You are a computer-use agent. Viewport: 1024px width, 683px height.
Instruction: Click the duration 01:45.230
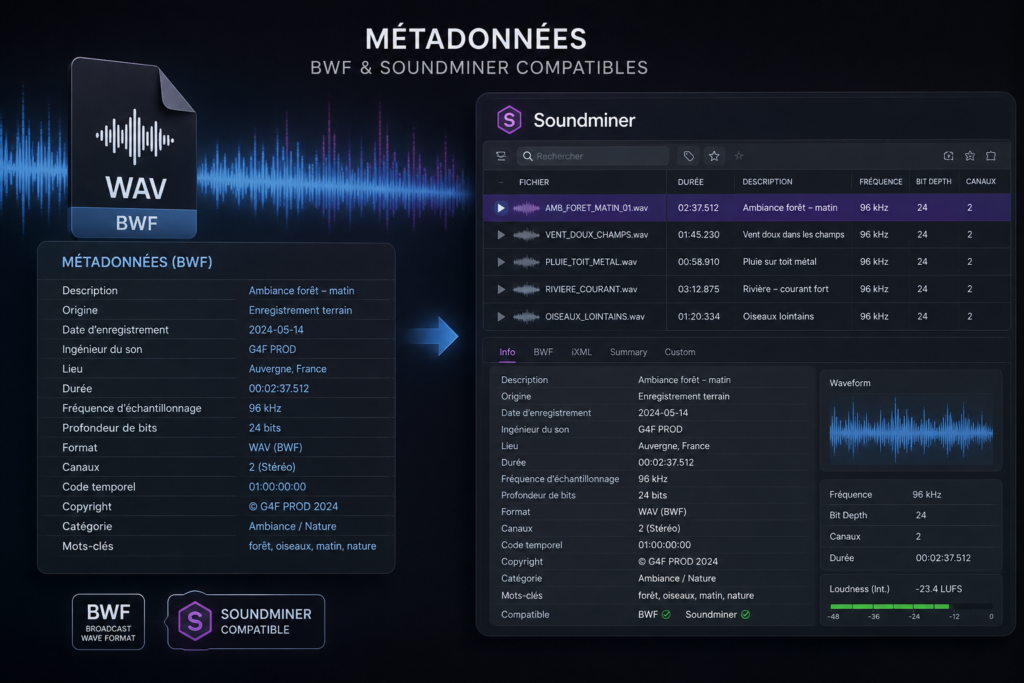coord(698,234)
